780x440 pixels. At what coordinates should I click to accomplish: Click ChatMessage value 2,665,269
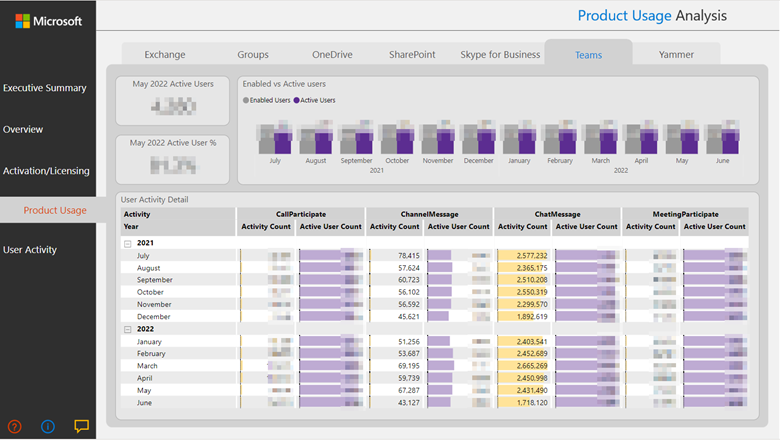pos(531,366)
